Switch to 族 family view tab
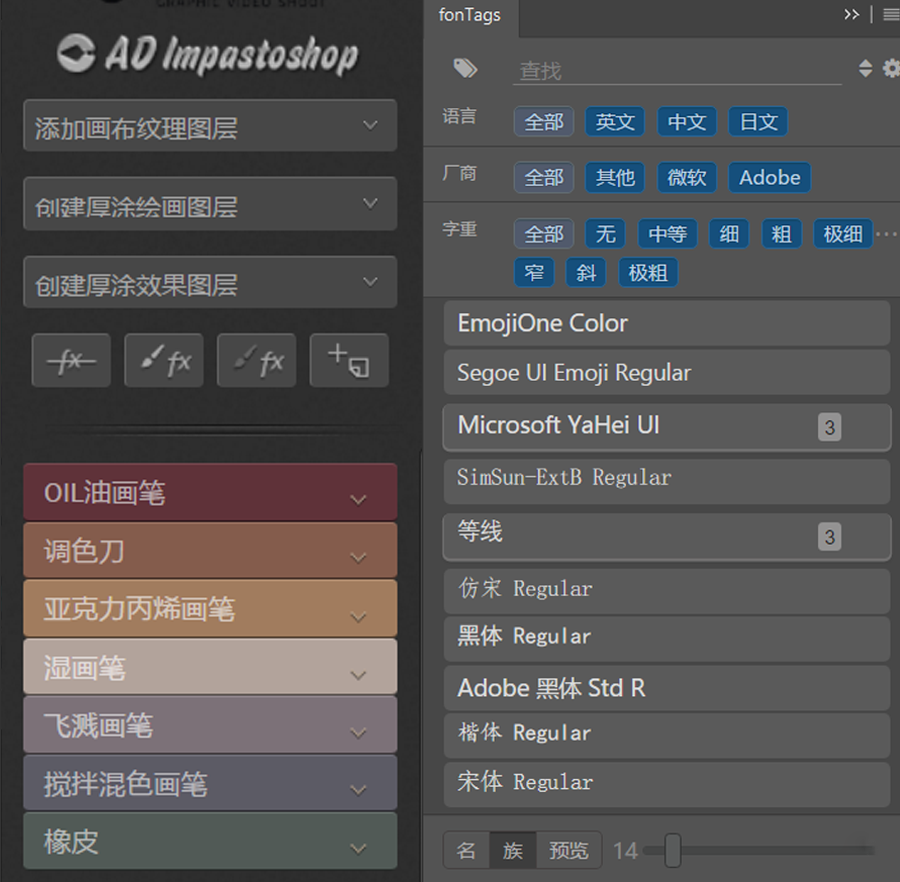Viewport: 900px width, 882px height. [513, 850]
